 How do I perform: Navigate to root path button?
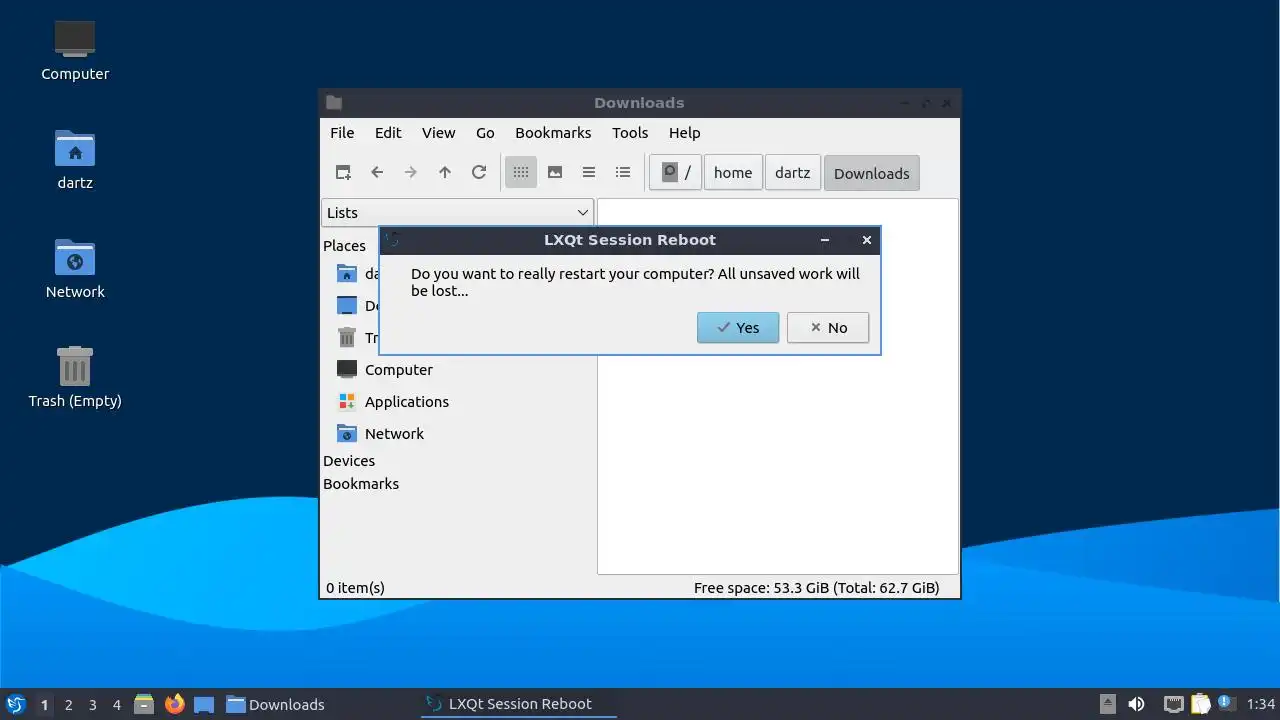click(676, 172)
